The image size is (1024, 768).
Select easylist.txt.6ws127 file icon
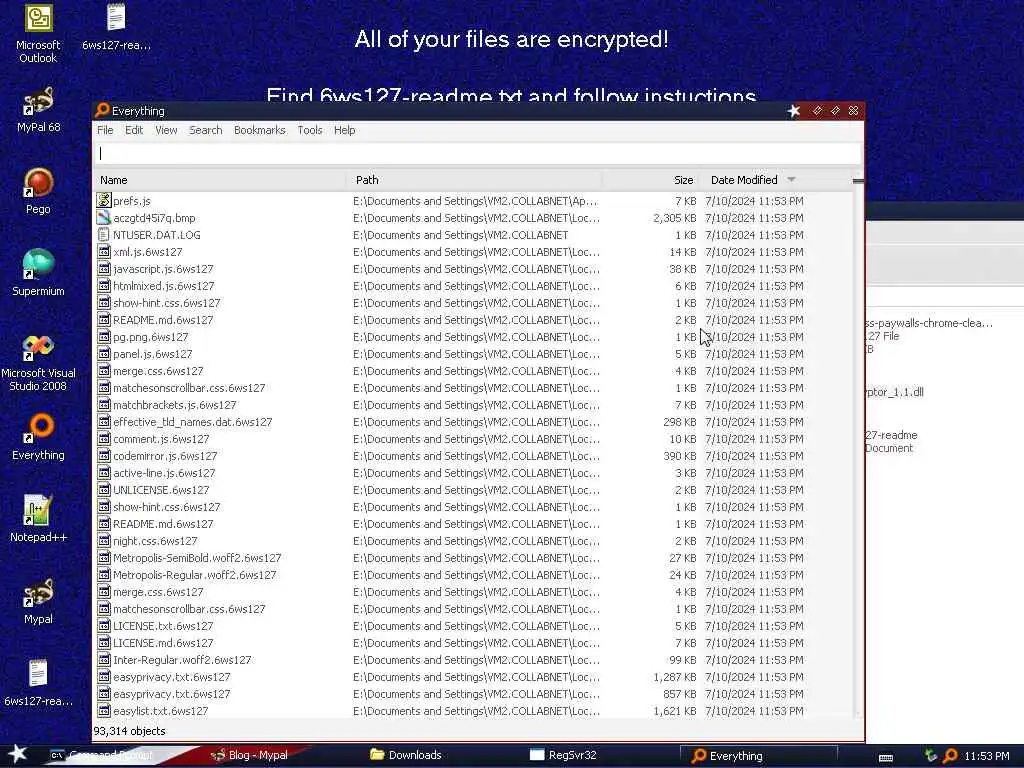[103, 711]
